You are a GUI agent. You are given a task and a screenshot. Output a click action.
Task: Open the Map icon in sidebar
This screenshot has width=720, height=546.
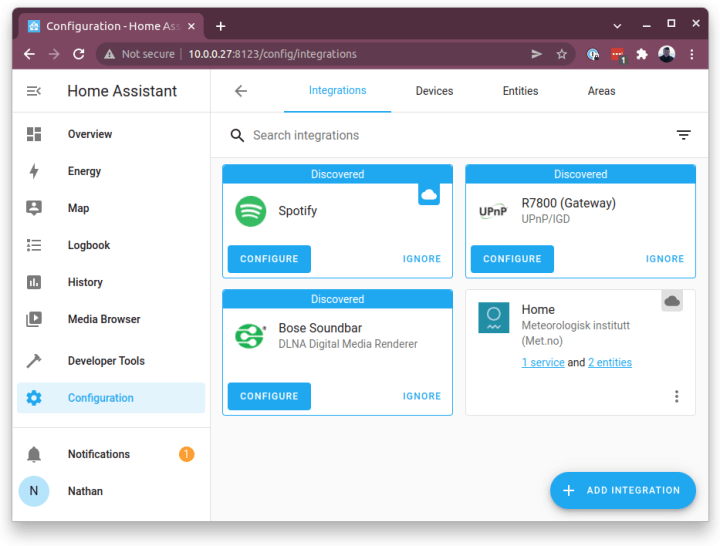point(34,208)
